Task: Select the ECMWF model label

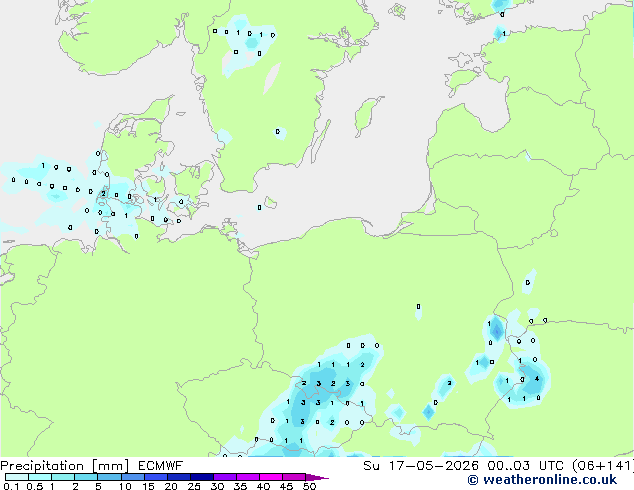Action: [160, 466]
